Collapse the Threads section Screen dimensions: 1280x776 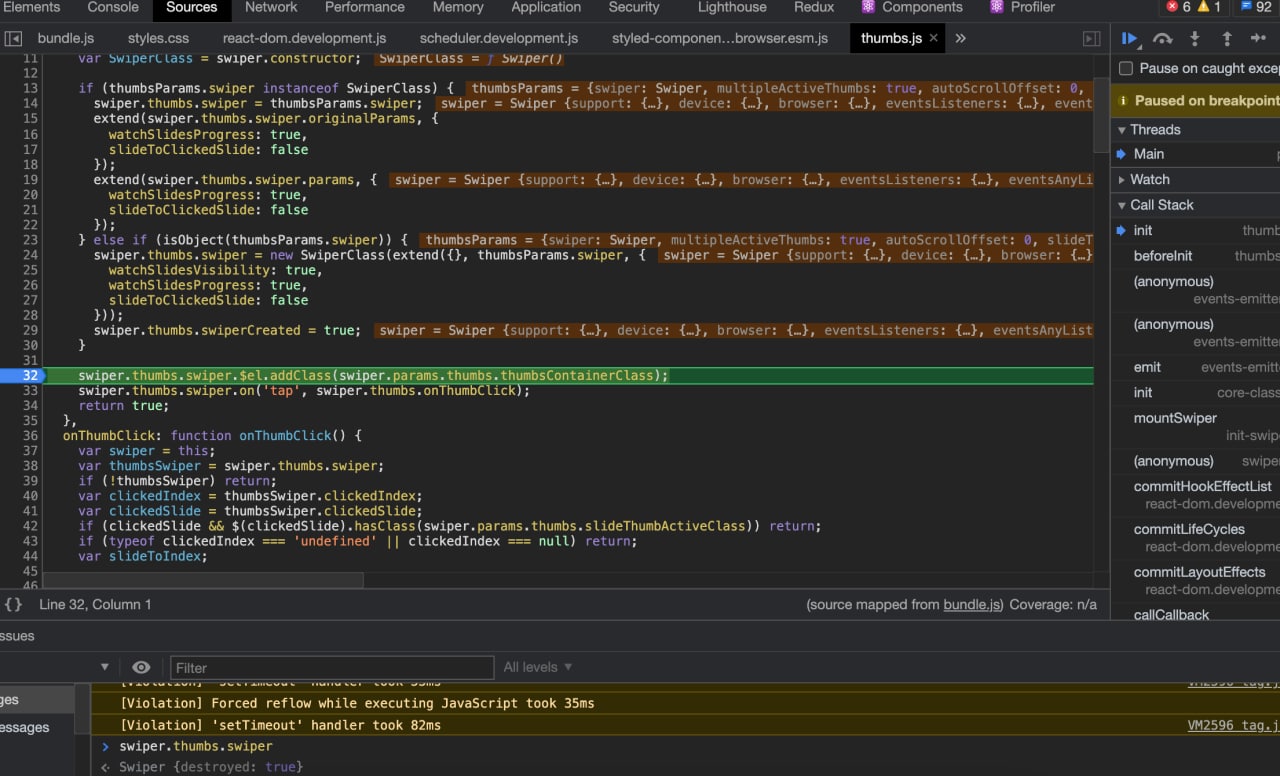1154,129
